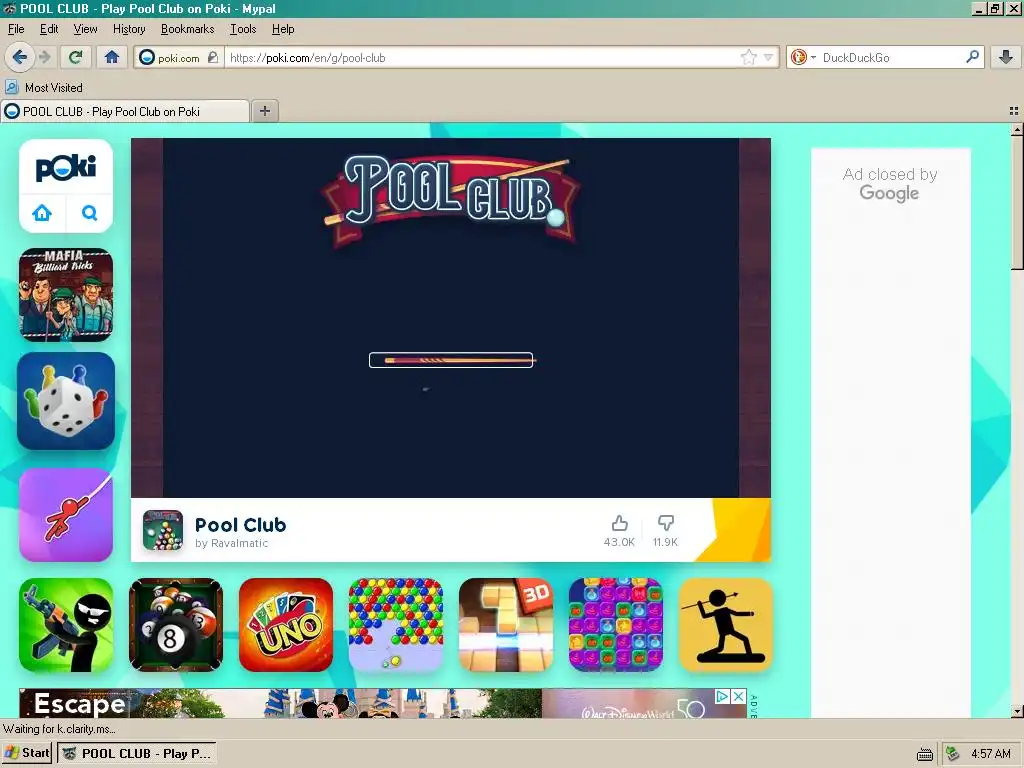The image size is (1024, 768).
Task: Select the POOL CLUB taskbar button
Action: click(136, 753)
